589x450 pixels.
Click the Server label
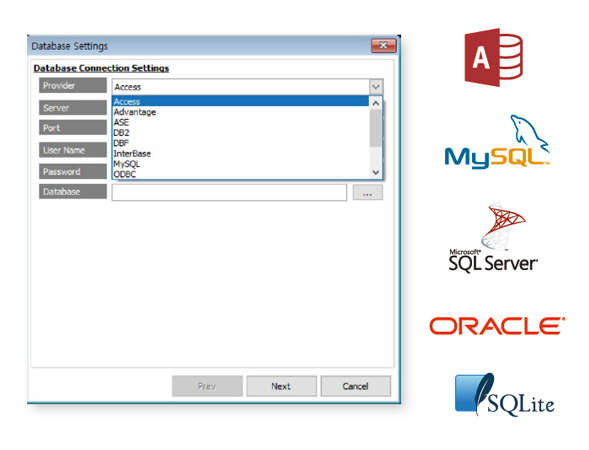click(73, 108)
